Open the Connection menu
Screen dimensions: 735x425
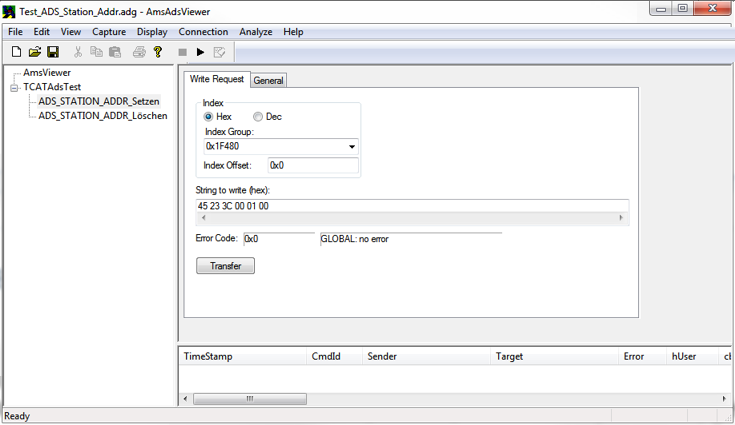[203, 32]
